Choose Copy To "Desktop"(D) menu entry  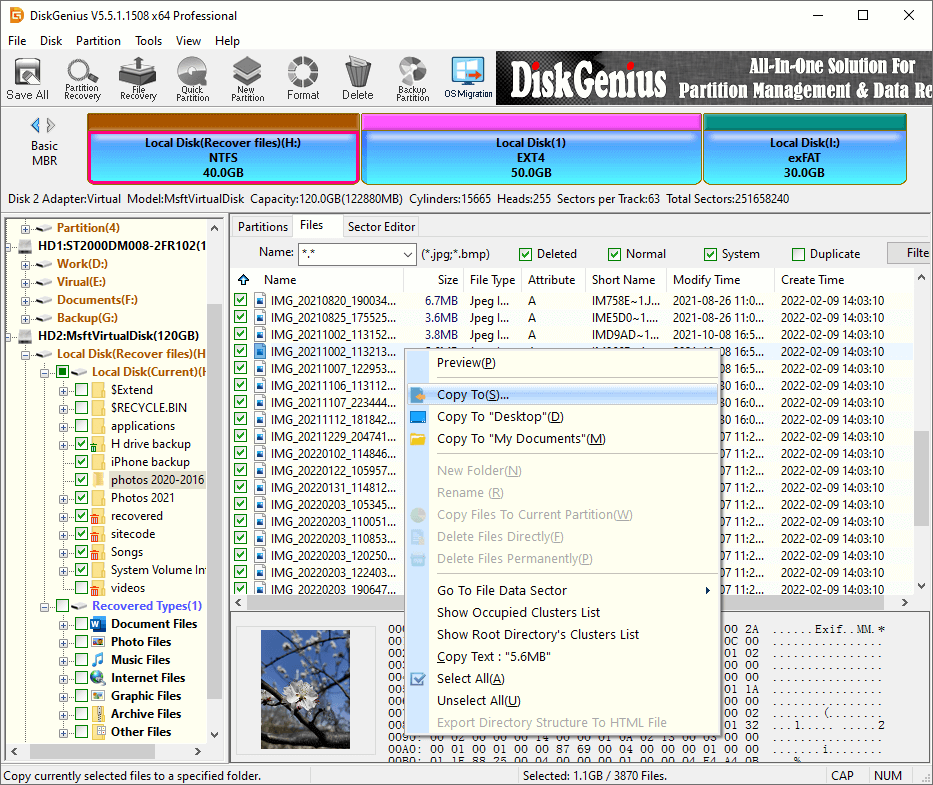(x=563, y=417)
